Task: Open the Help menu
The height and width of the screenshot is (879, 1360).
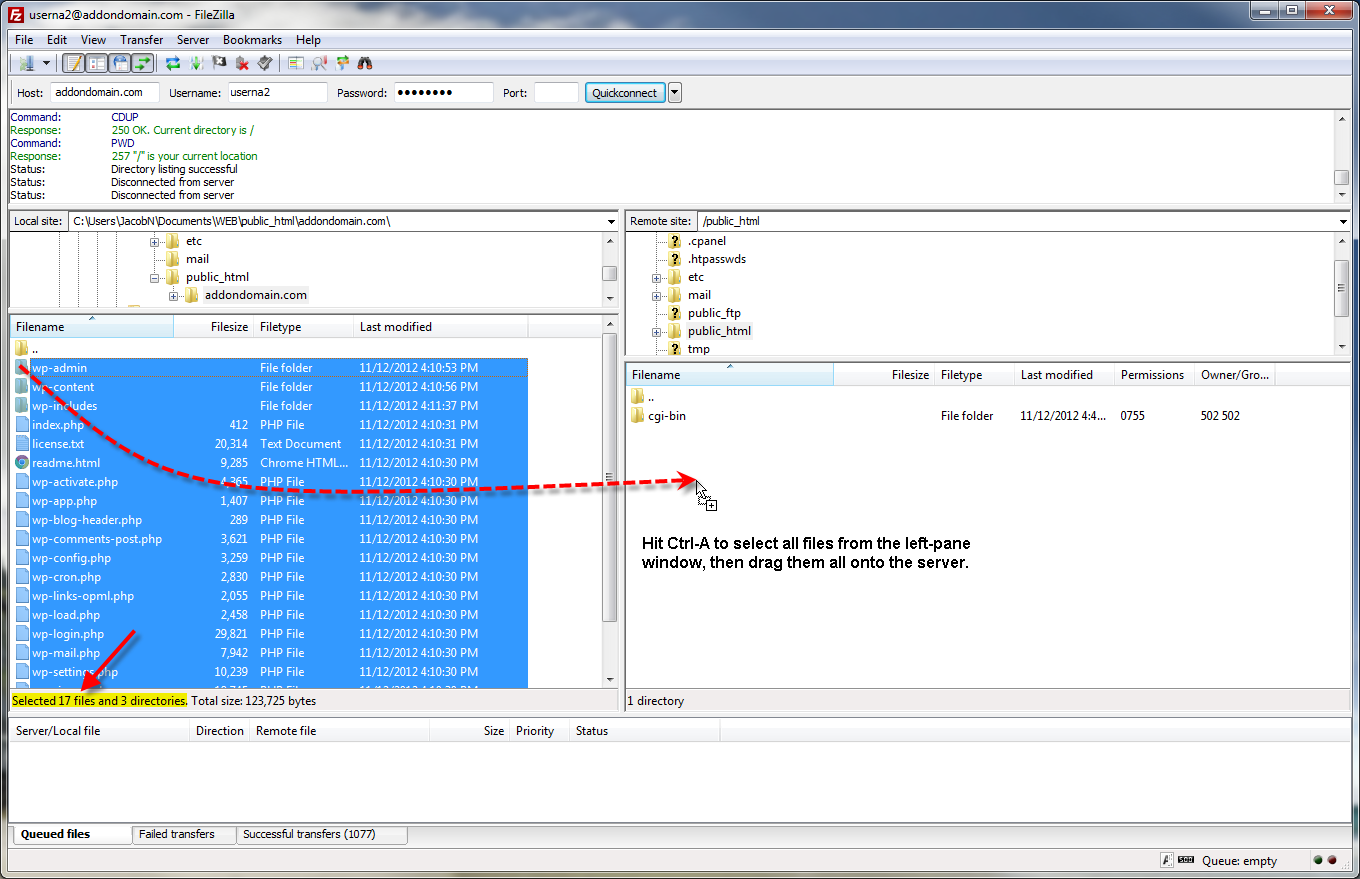Action: click(309, 40)
